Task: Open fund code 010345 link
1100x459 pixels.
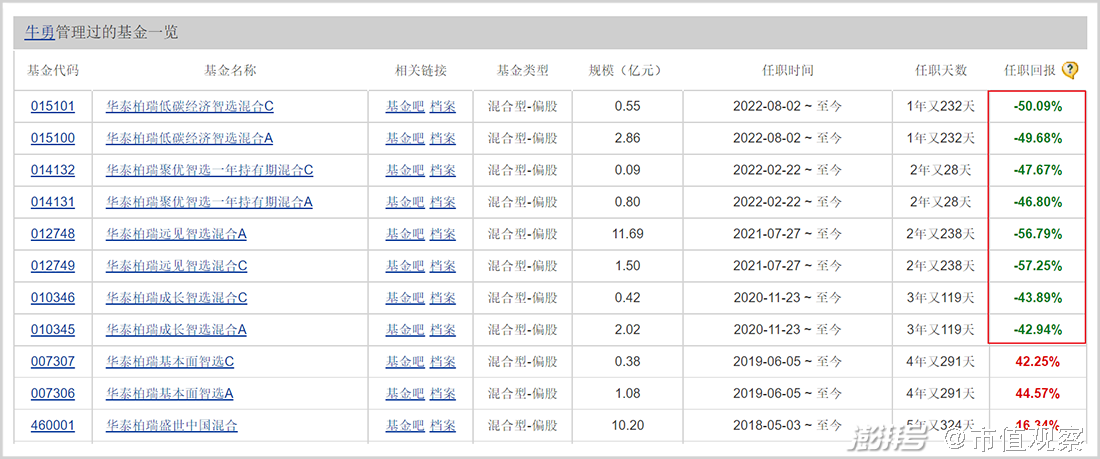Action: tap(53, 329)
